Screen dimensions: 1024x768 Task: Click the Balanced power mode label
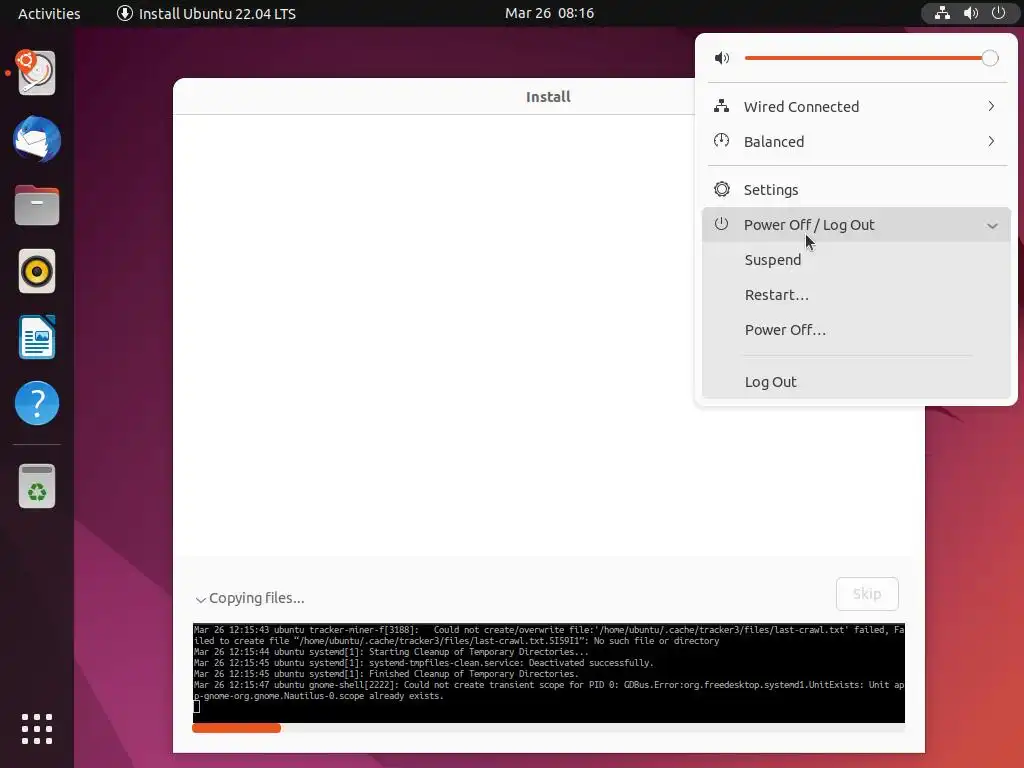point(774,142)
